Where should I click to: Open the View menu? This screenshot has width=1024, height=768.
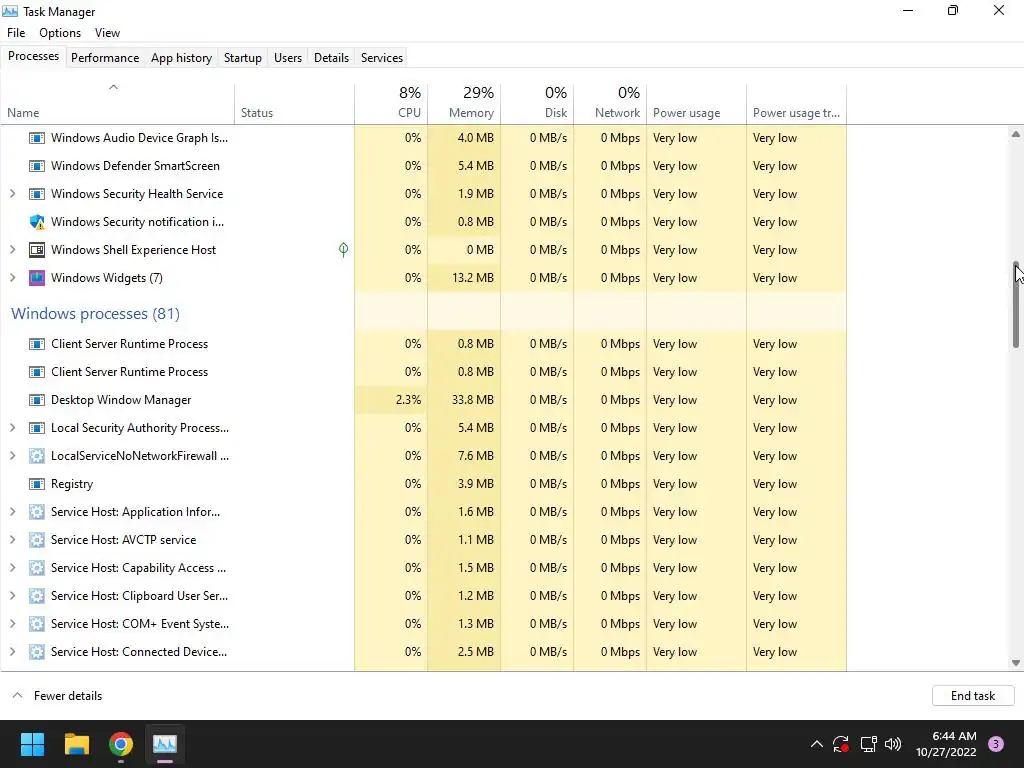coord(107,33)
